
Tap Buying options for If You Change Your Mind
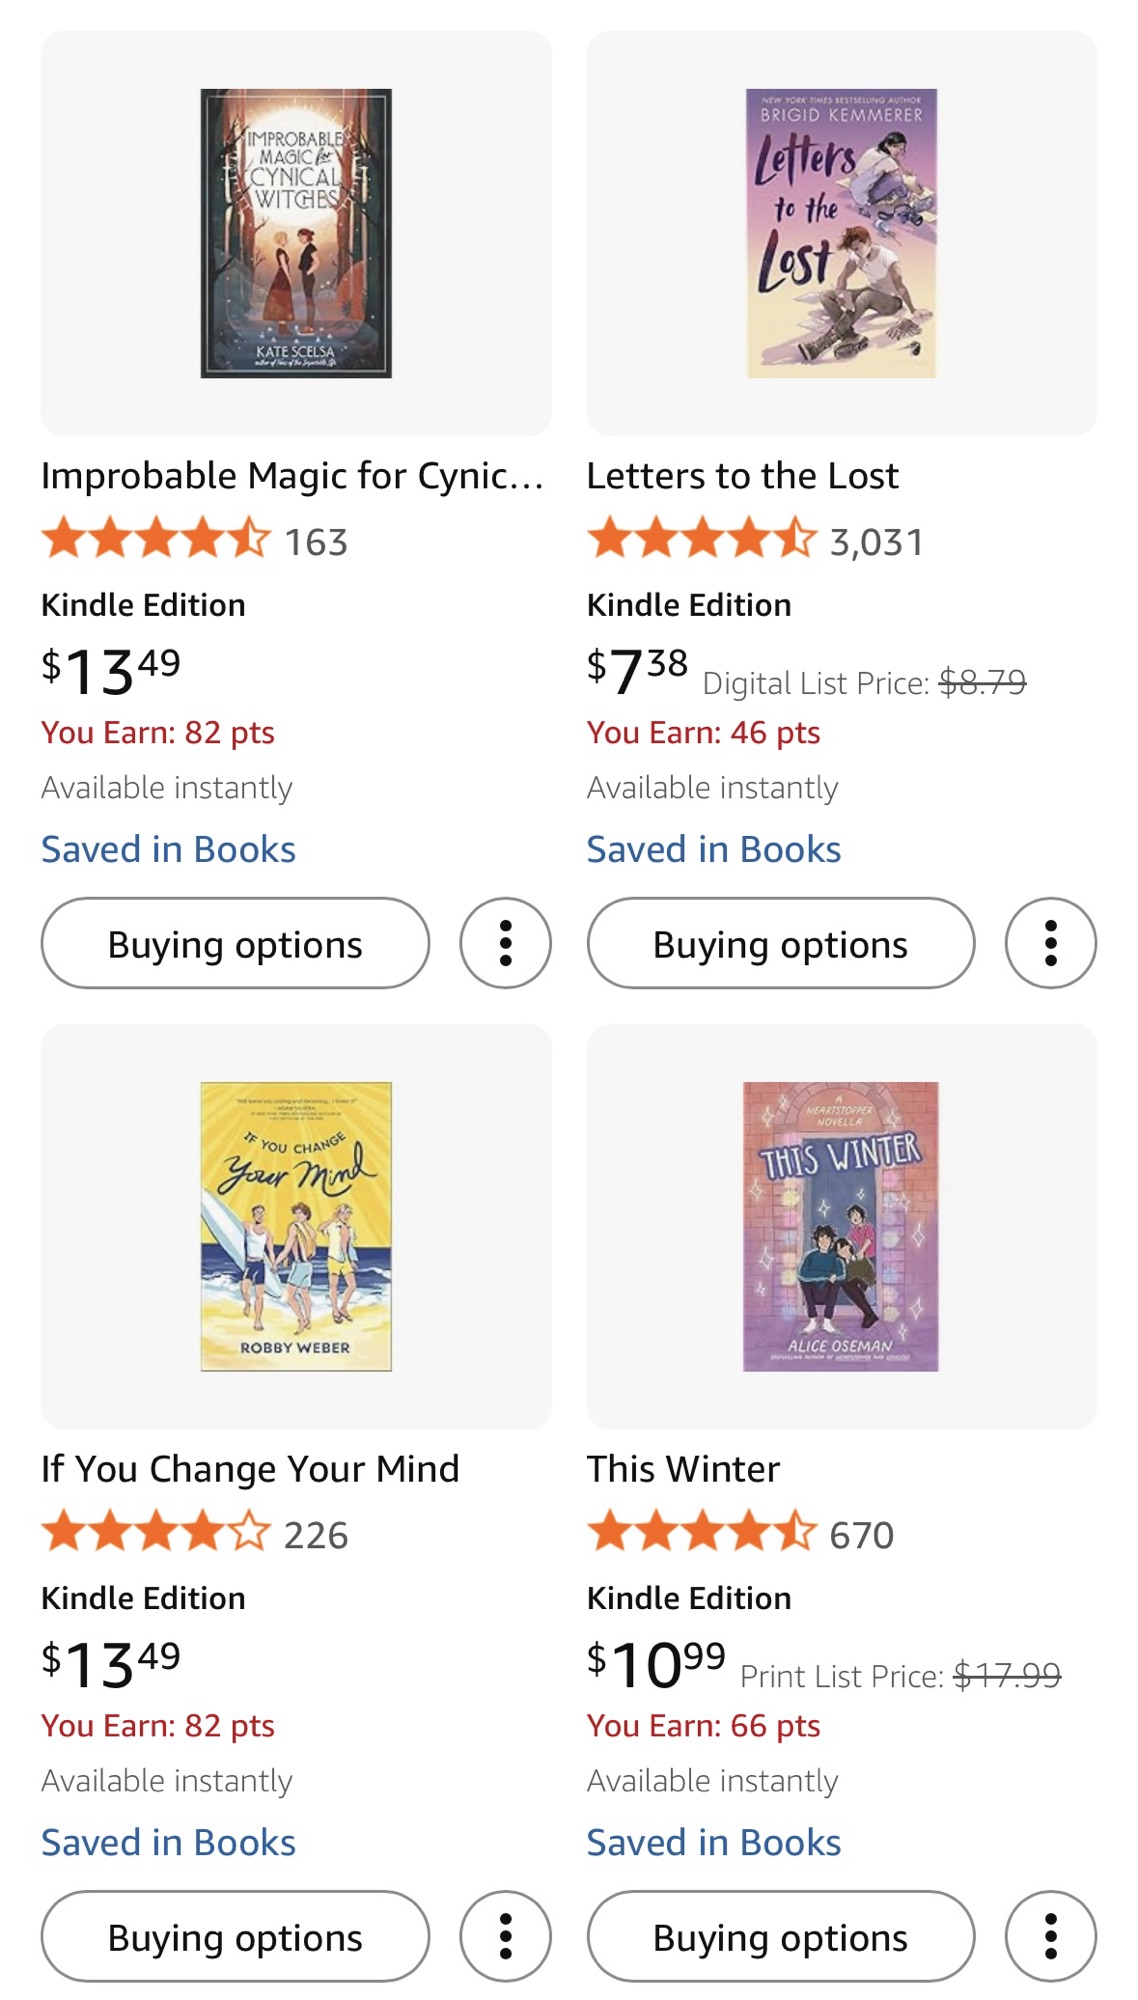[x=235, y=1937]
